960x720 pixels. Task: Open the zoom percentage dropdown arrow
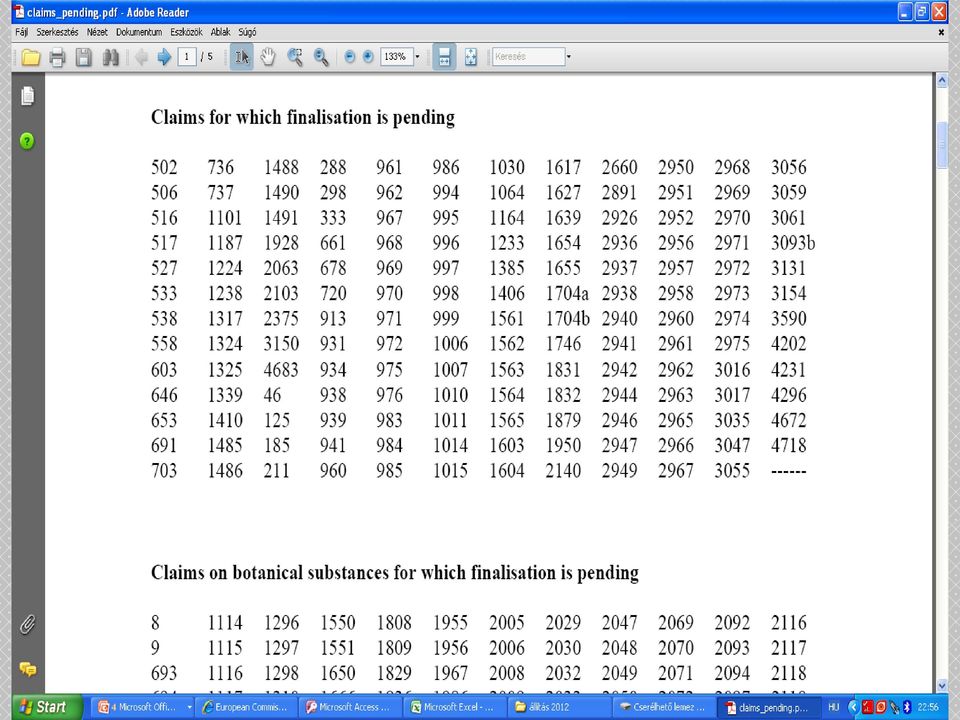(418, 57)
